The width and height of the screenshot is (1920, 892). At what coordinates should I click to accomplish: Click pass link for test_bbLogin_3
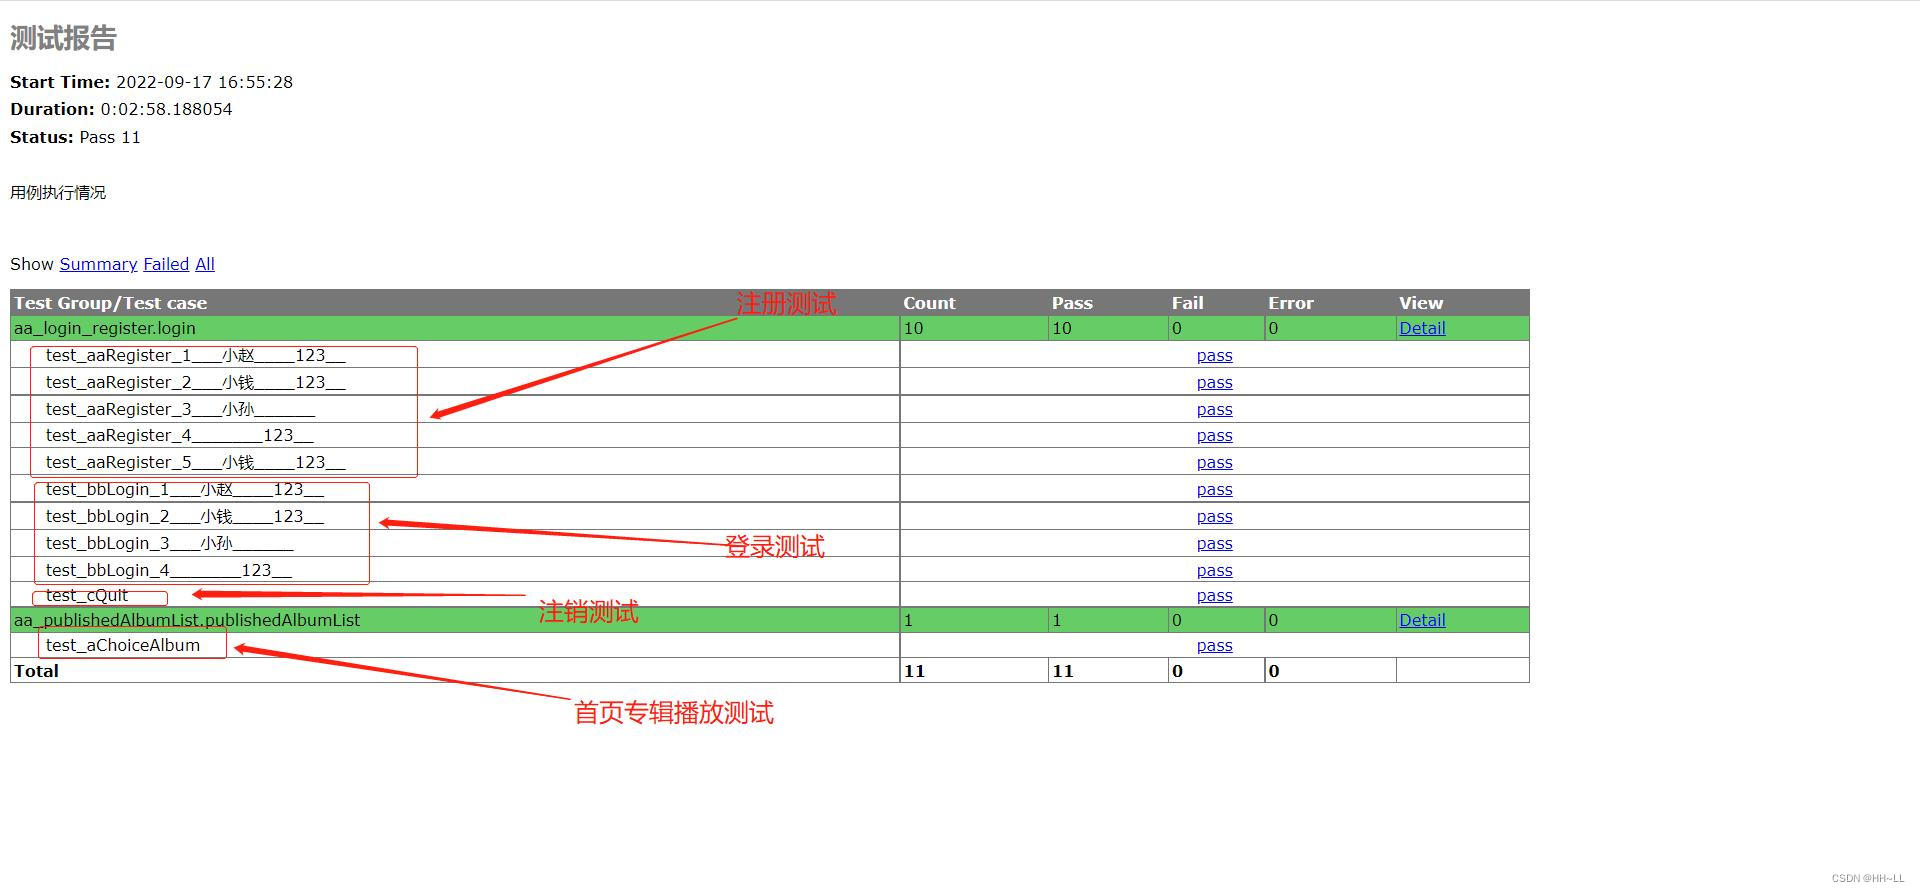tap(1214, 543)
